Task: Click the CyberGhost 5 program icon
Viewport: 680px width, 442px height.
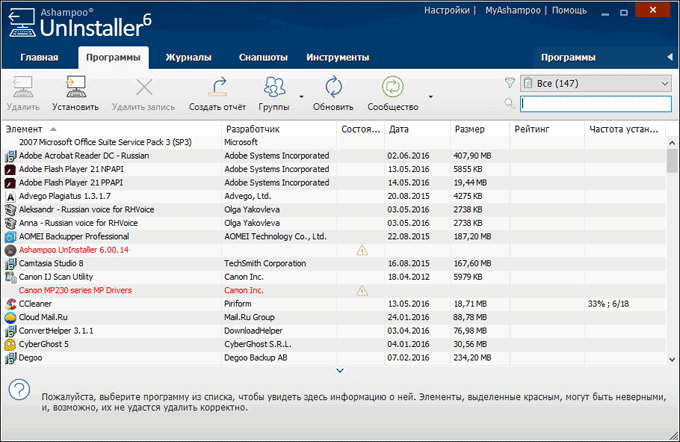Action: pyautogui.click(x=10, y=344)
